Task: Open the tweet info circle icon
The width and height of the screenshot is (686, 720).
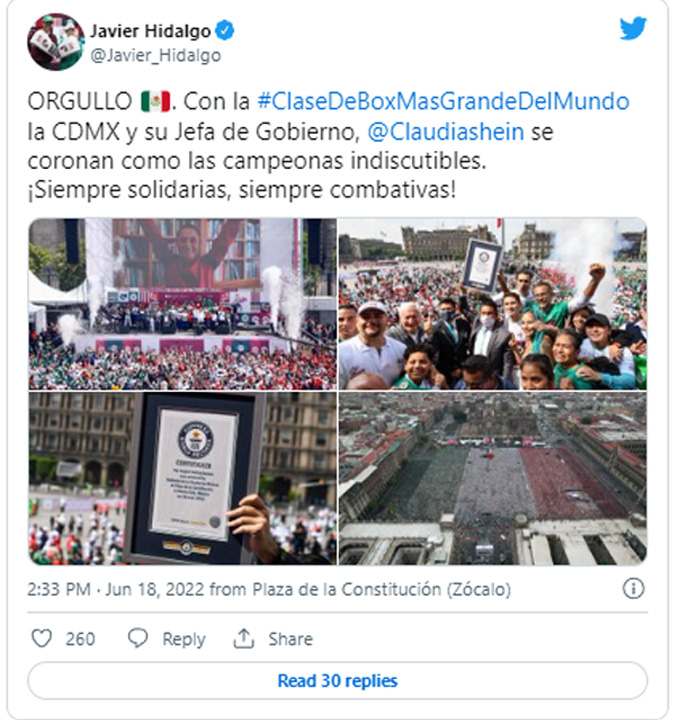Action: [x=633, y=589]
